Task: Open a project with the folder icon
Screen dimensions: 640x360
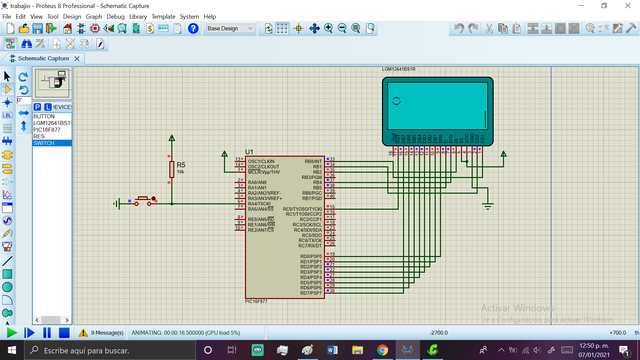Action: click(24, 29)
